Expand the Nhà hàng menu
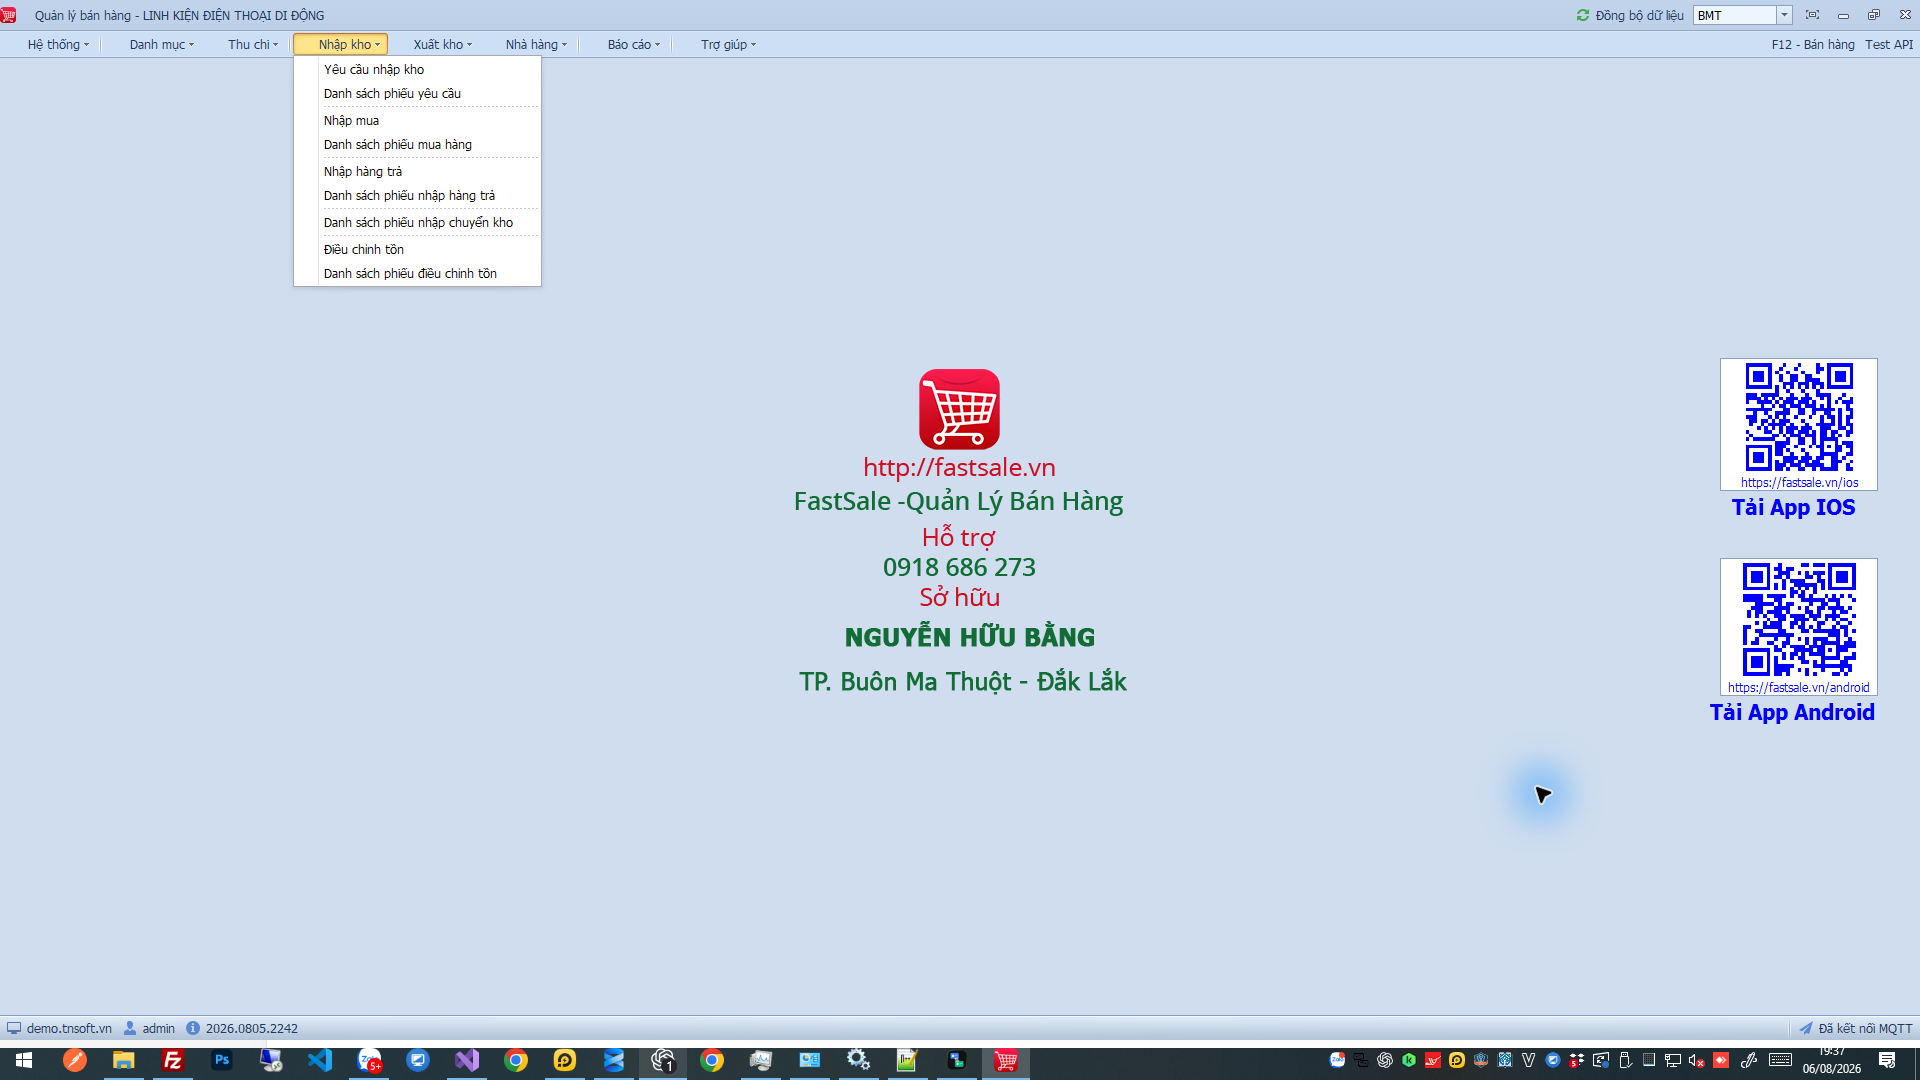This screenshot has height=1080, width=1920. (x=536, y=44)
